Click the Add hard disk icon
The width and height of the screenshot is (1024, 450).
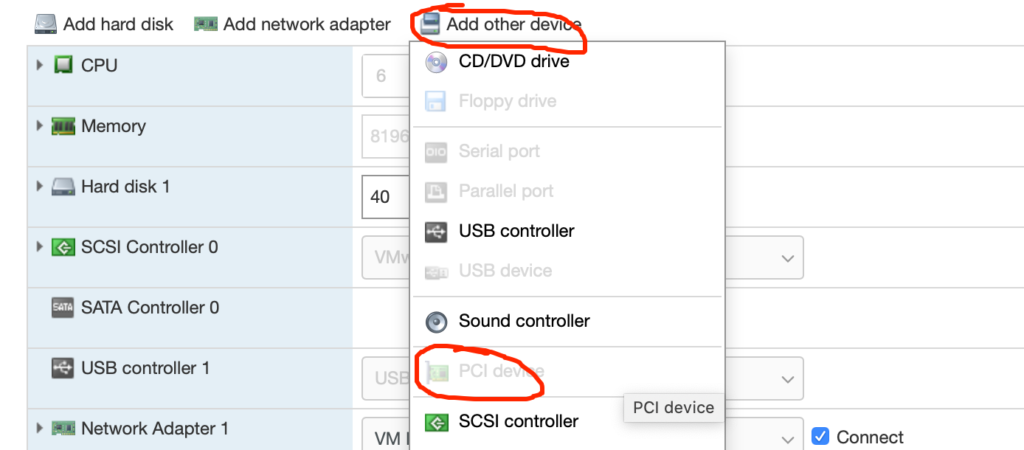point(45,24)
